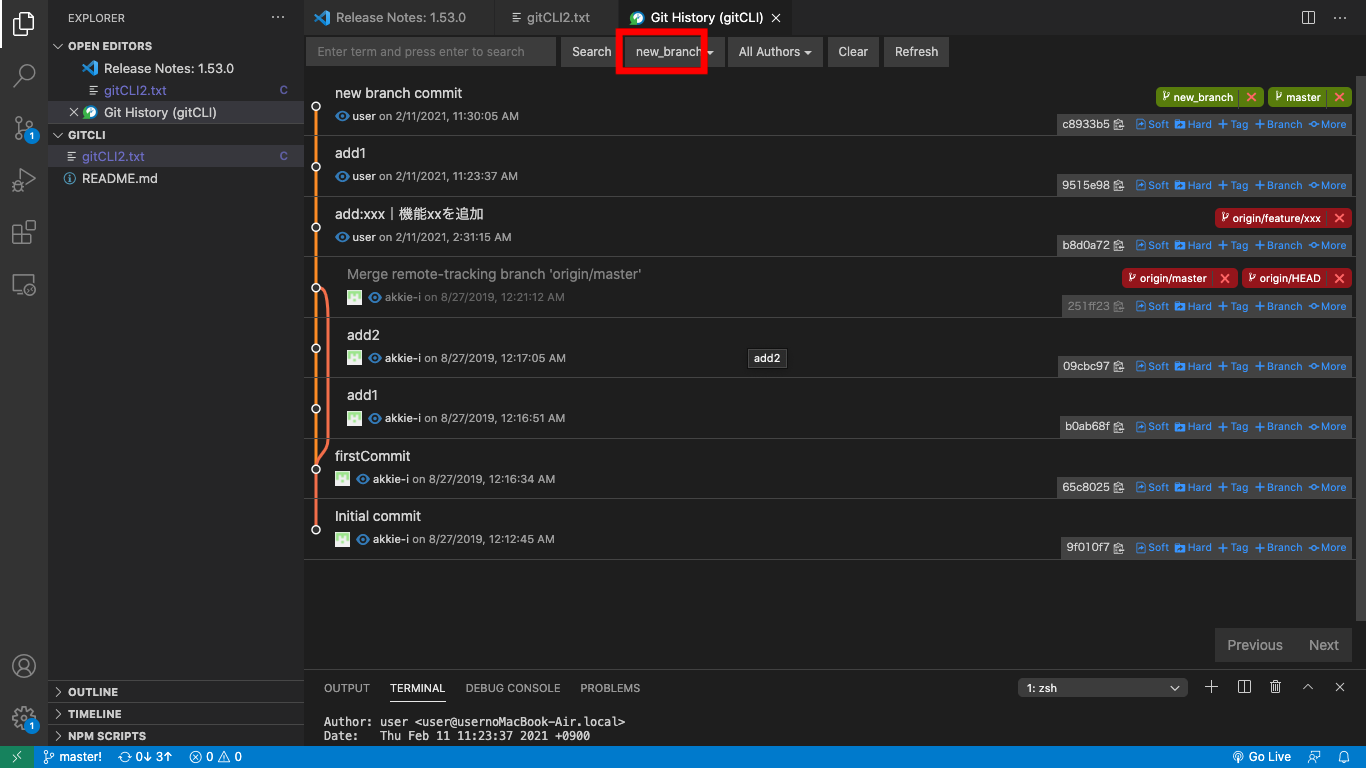
Task: Click the notifications bell in status bar
Action: [x=1343, y=757]
